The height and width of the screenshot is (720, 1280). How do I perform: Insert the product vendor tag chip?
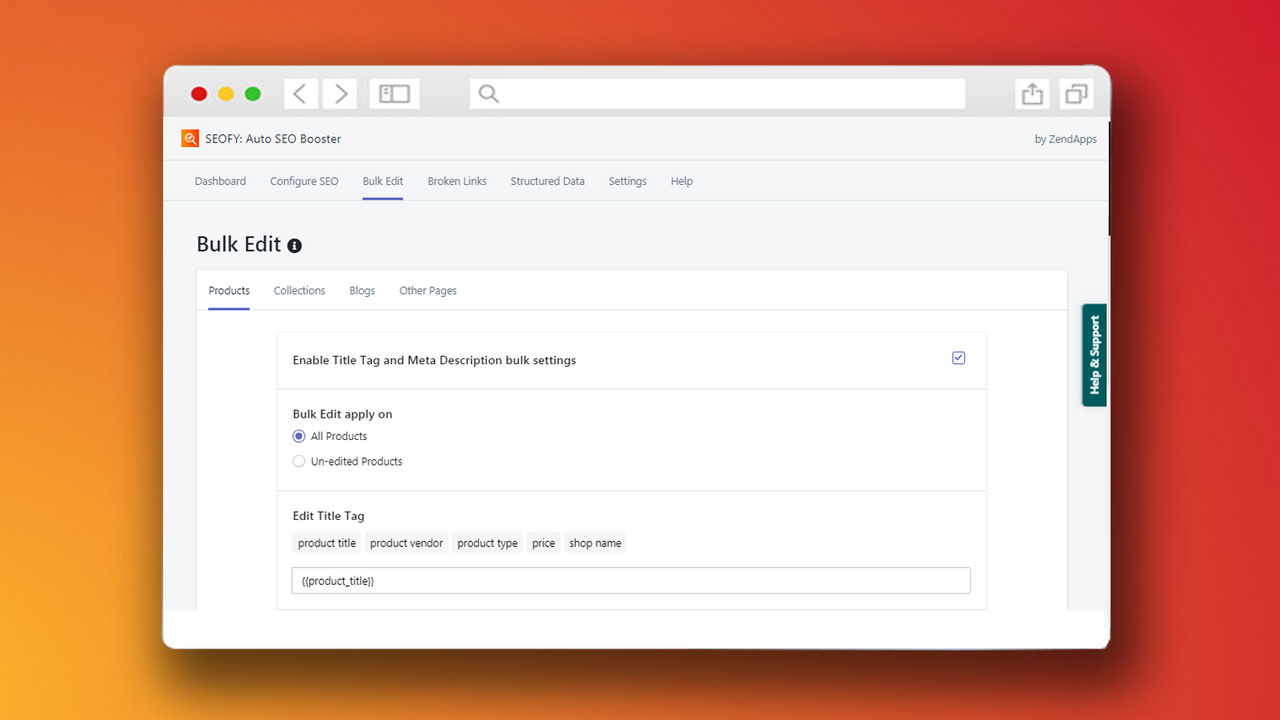point(406,543)
